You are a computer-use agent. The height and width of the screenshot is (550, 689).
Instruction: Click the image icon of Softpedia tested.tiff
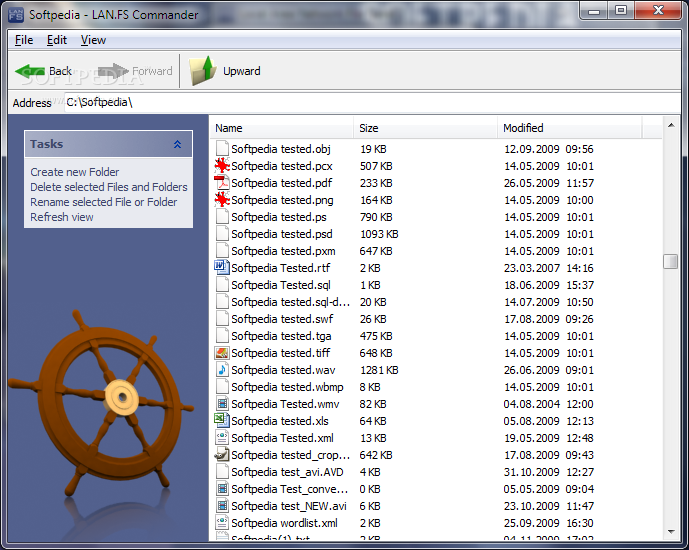[222, 353]
